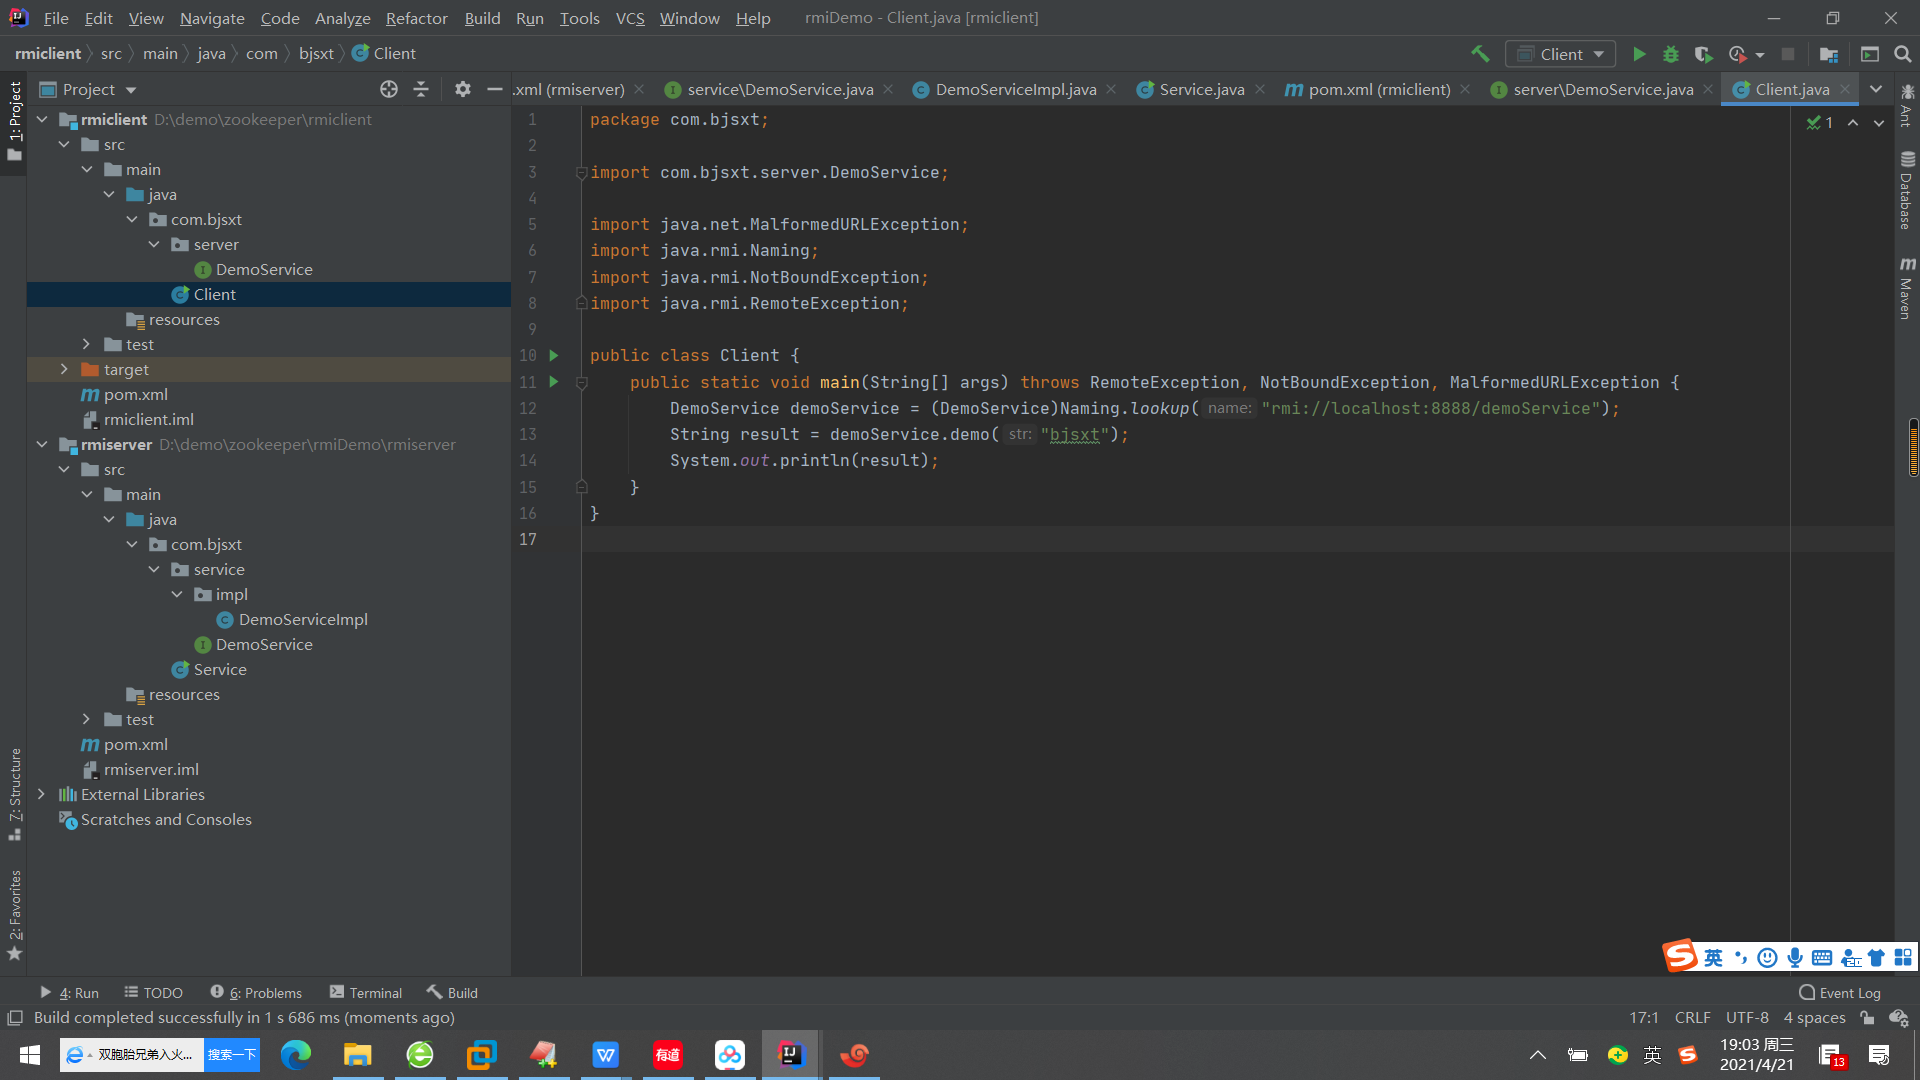Open Windows Start menu
The height and width of the screenshot is (1080, 1920).
[x=30, y=1055]
